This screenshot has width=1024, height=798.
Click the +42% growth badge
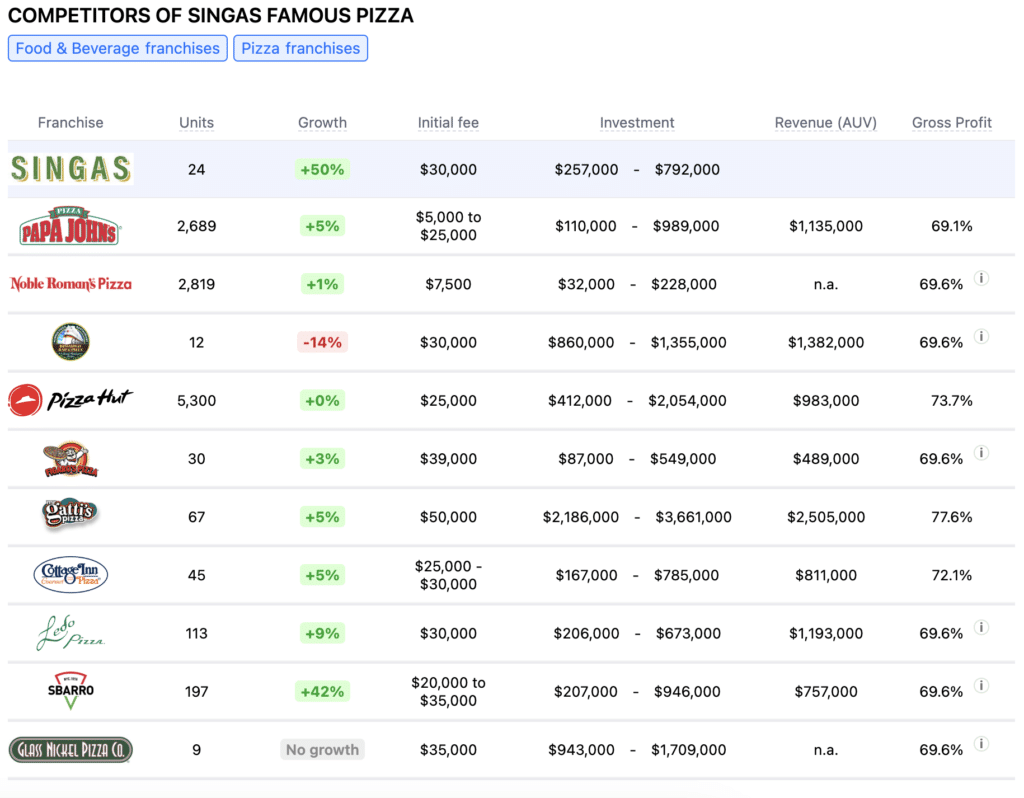coord(322,692)
